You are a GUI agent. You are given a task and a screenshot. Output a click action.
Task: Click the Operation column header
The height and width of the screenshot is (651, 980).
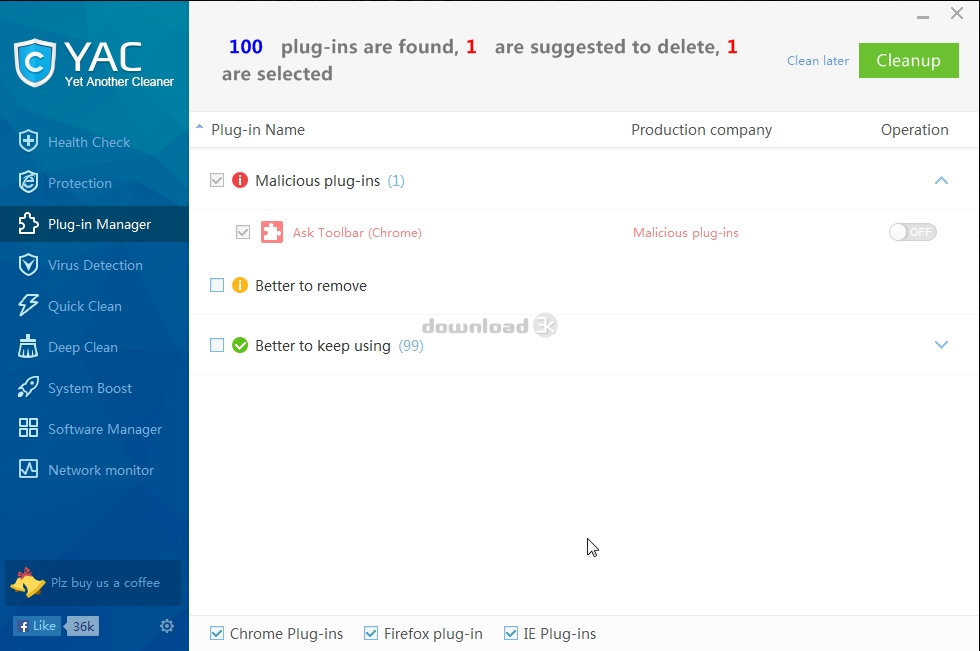[x=914, y=130]
